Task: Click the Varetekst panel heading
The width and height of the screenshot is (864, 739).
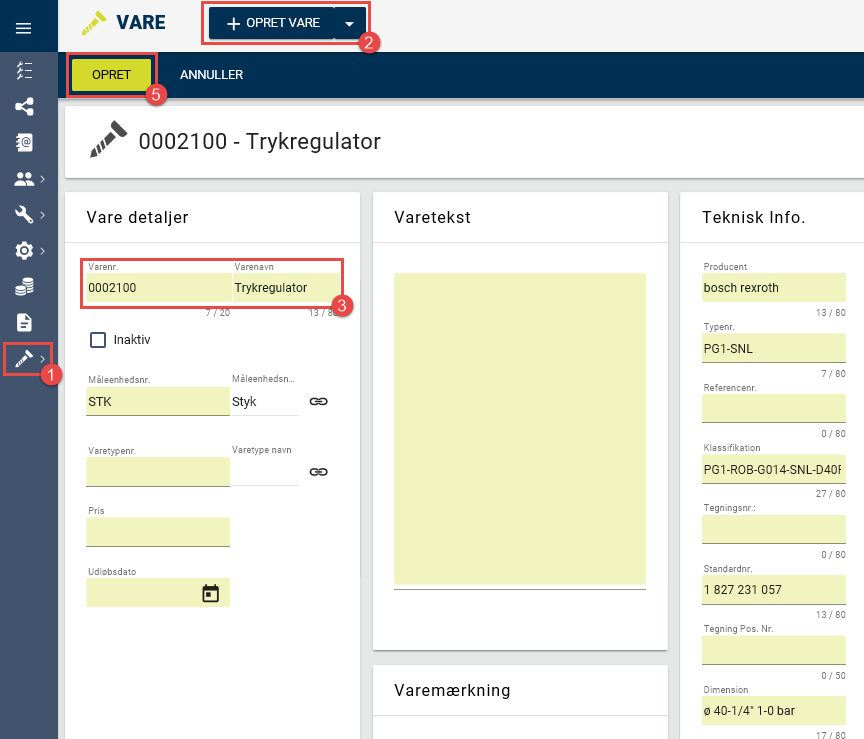Action: click(x=433, y=217)
